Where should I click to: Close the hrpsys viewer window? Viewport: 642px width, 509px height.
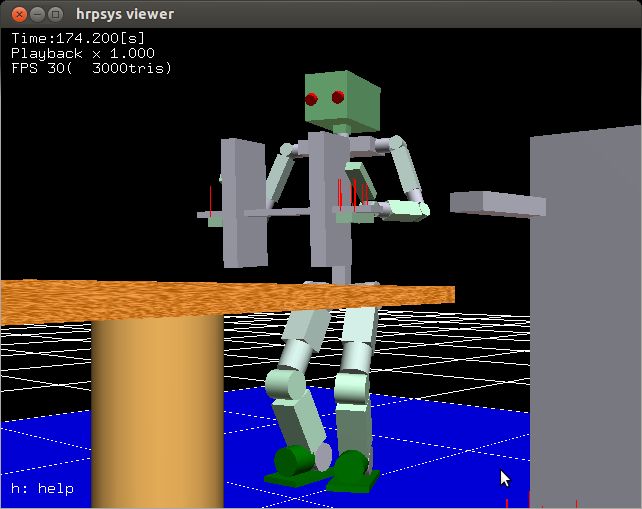tap(16, 14)
